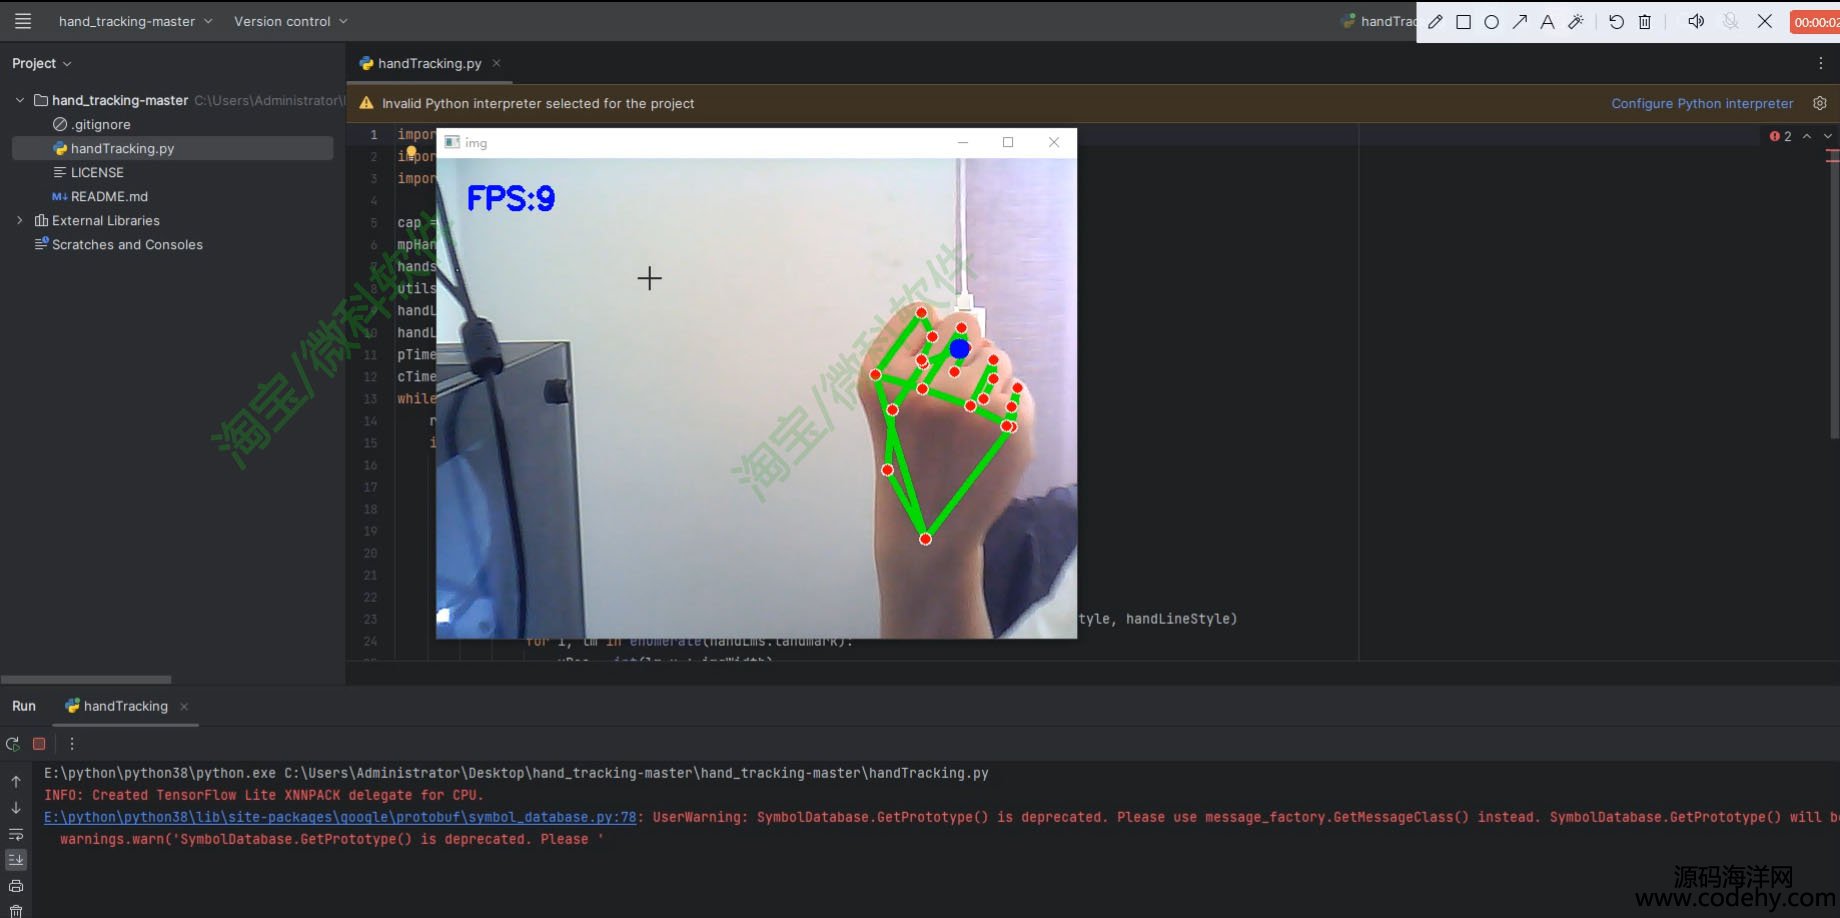This screenshot has height=918, width=1840.
Task: Select the LICENSE file
Action: tap(97, 172)
